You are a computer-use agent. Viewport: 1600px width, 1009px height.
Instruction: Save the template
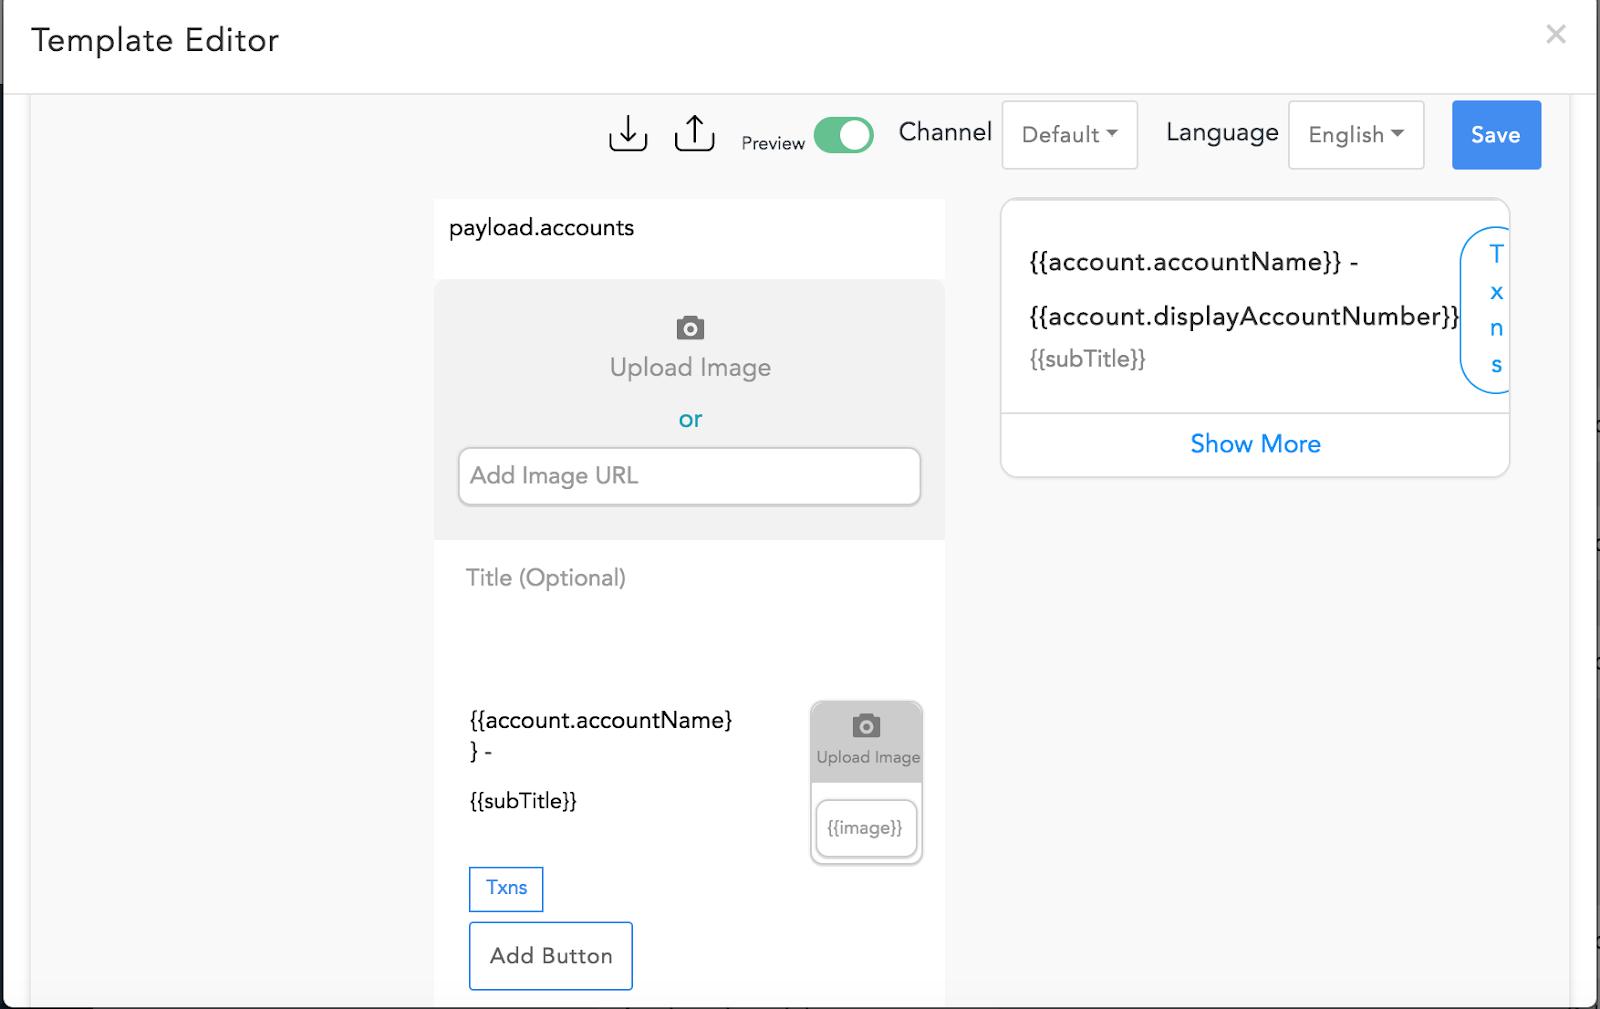click(x=1496, y=135)
